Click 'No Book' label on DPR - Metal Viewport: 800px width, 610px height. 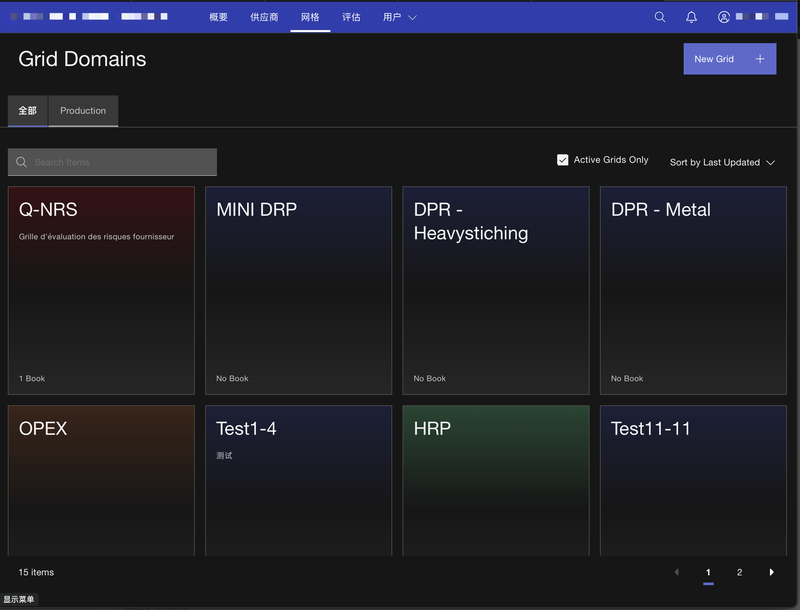(x=627, y=378)
